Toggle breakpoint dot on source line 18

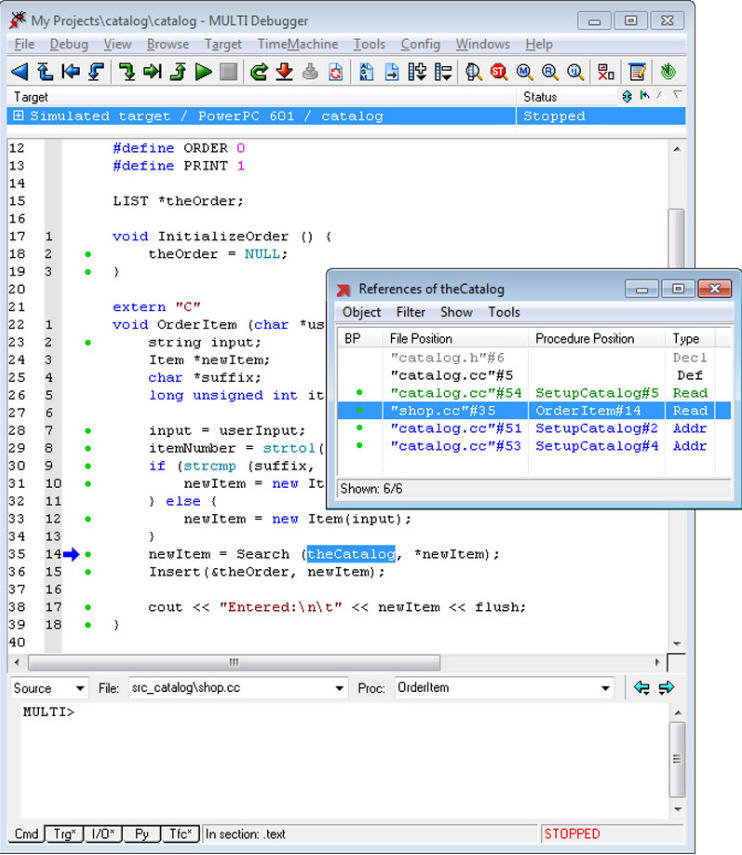coord(88,254)
